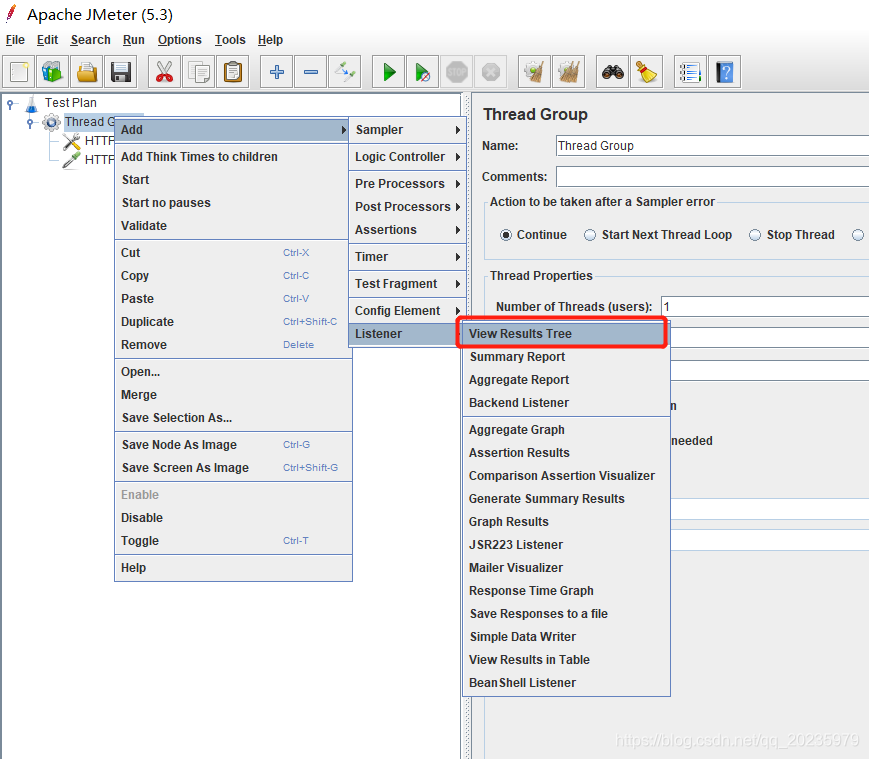
Task: Expand the Assertions submenu
Action: tap(407, 229)
